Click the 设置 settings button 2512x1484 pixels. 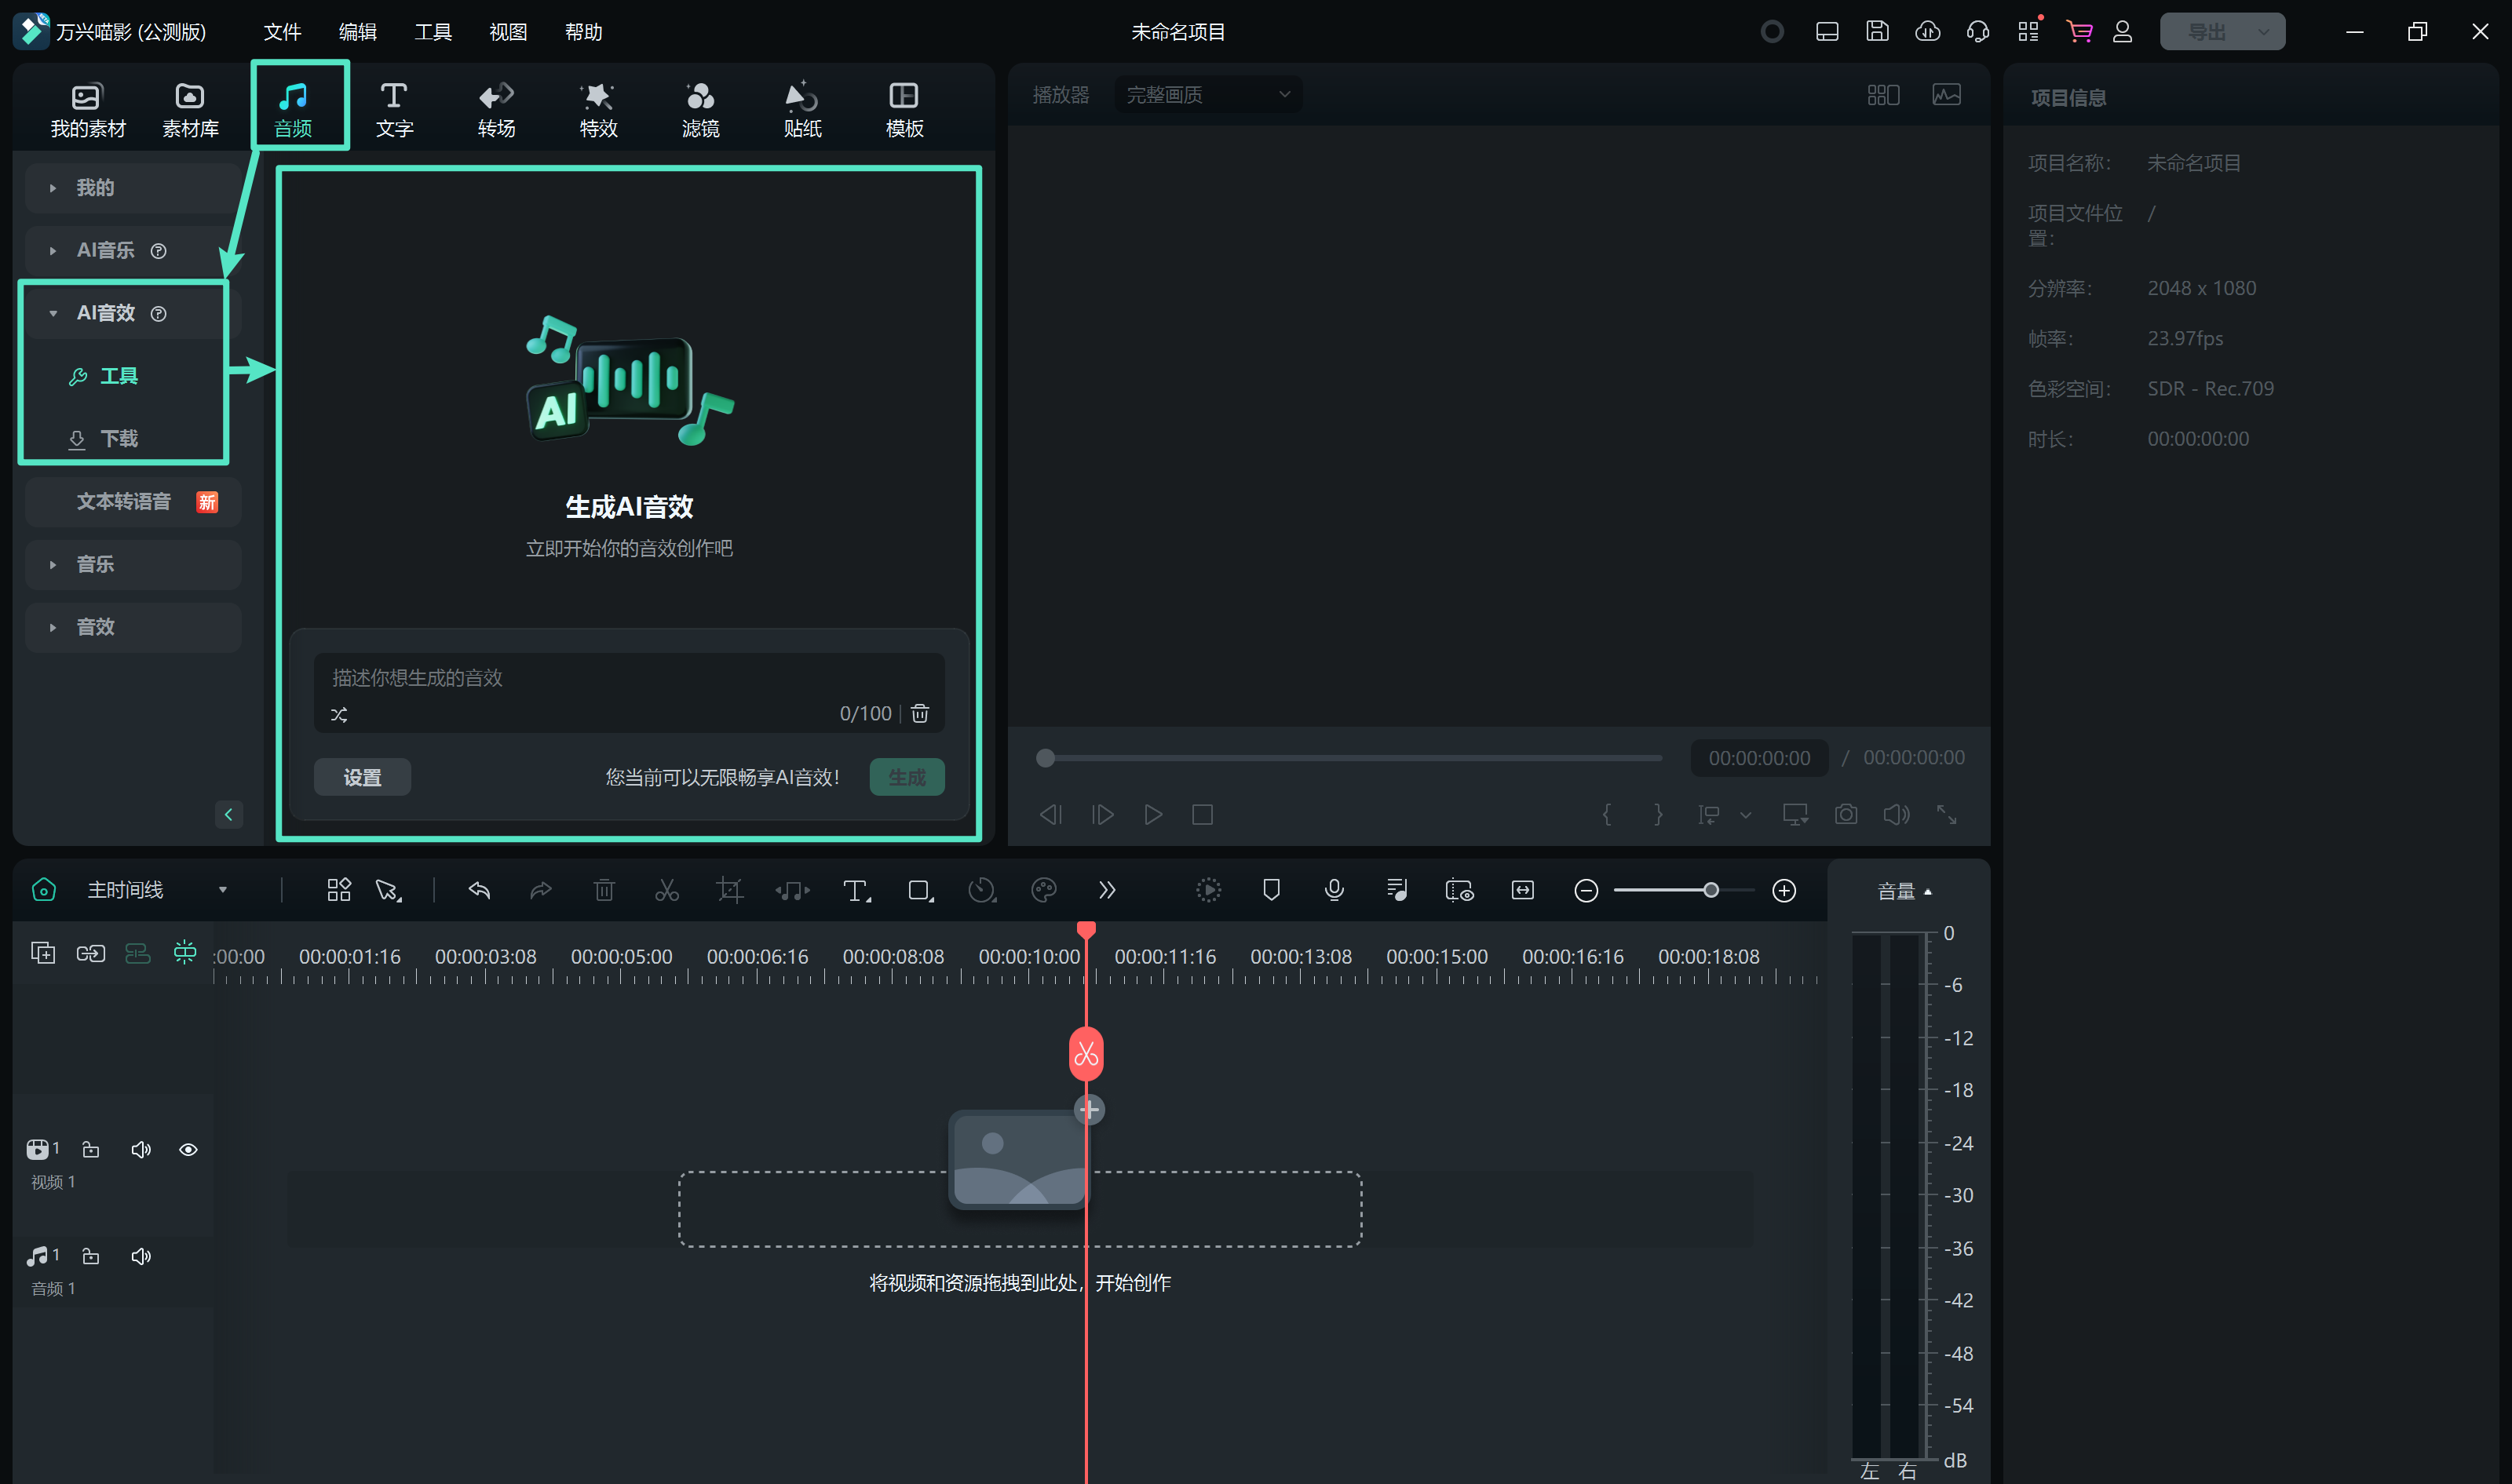click(x=360, y=775)
